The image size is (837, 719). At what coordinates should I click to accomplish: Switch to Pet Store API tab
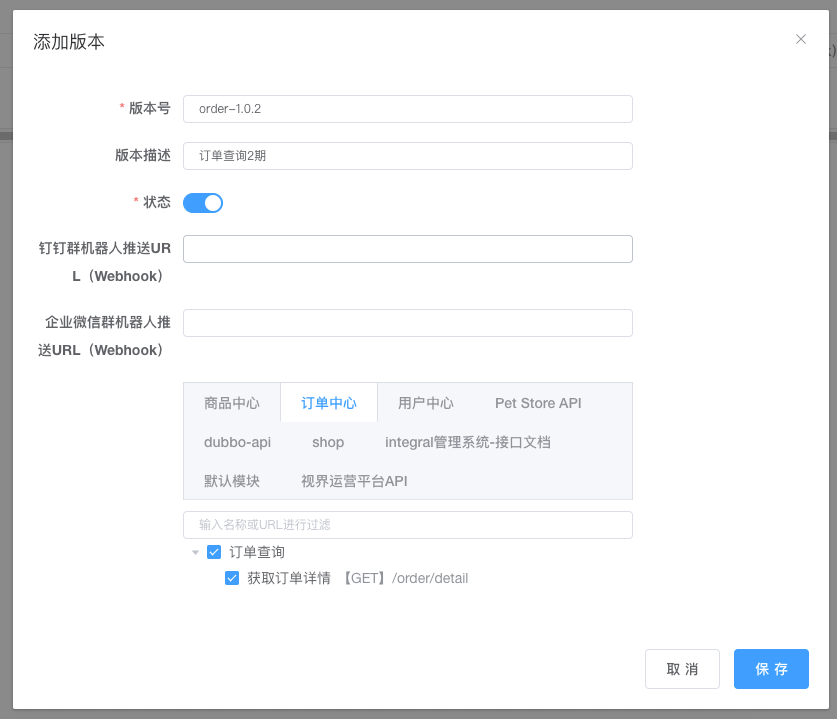(538, 403)
